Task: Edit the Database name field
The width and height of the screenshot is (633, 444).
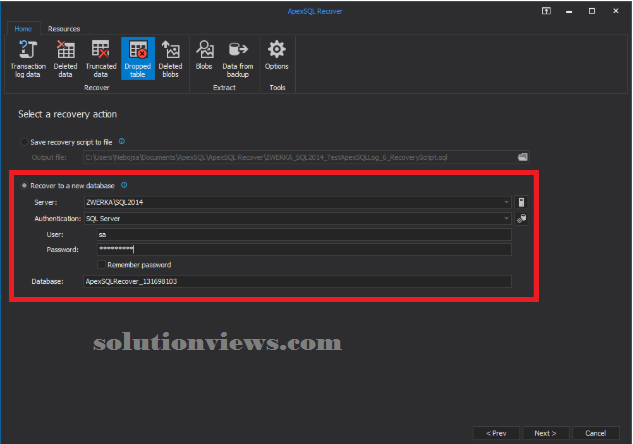Action: [297, 281]
